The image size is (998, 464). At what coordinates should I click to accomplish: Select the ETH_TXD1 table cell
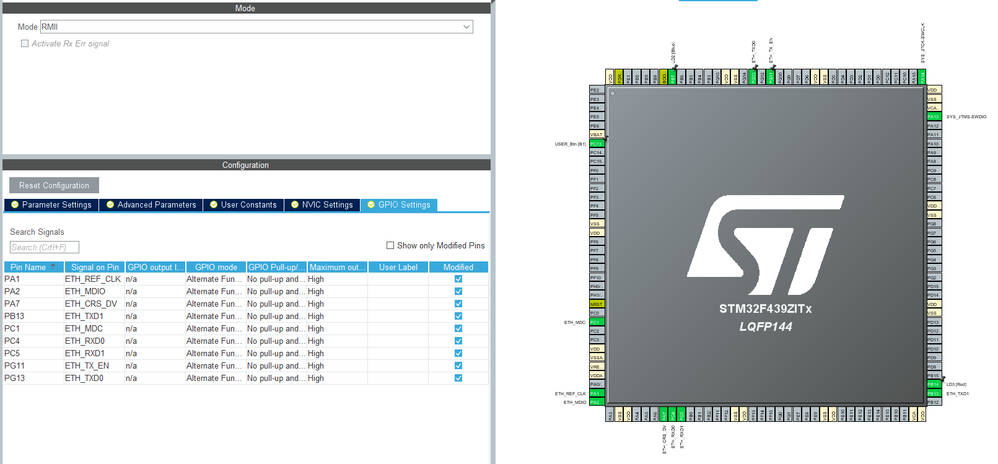93,316
